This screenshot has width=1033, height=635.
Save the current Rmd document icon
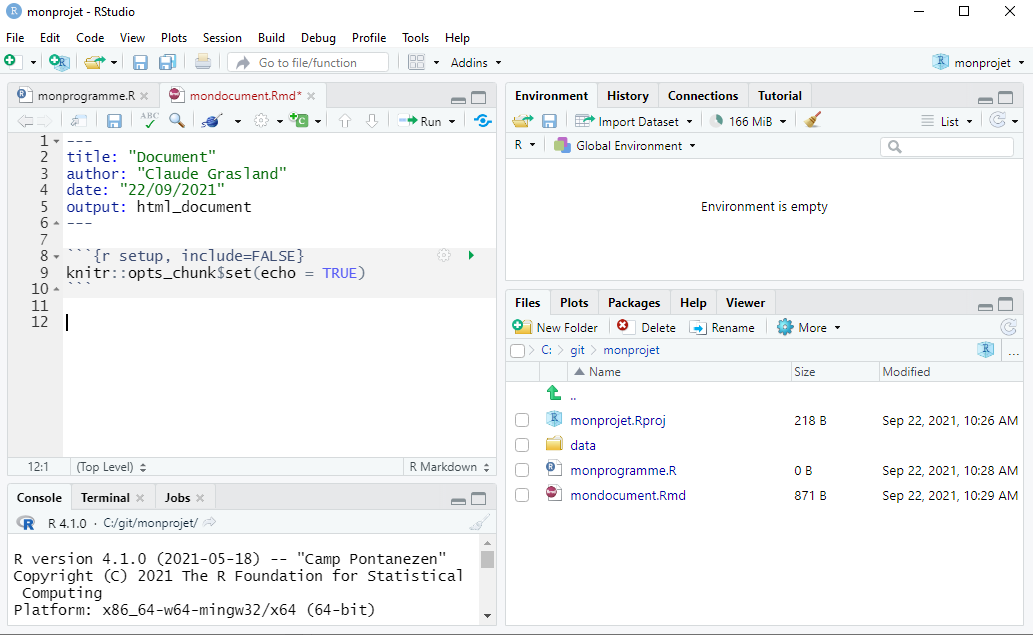pyautogui.click(x=114, y=121)
